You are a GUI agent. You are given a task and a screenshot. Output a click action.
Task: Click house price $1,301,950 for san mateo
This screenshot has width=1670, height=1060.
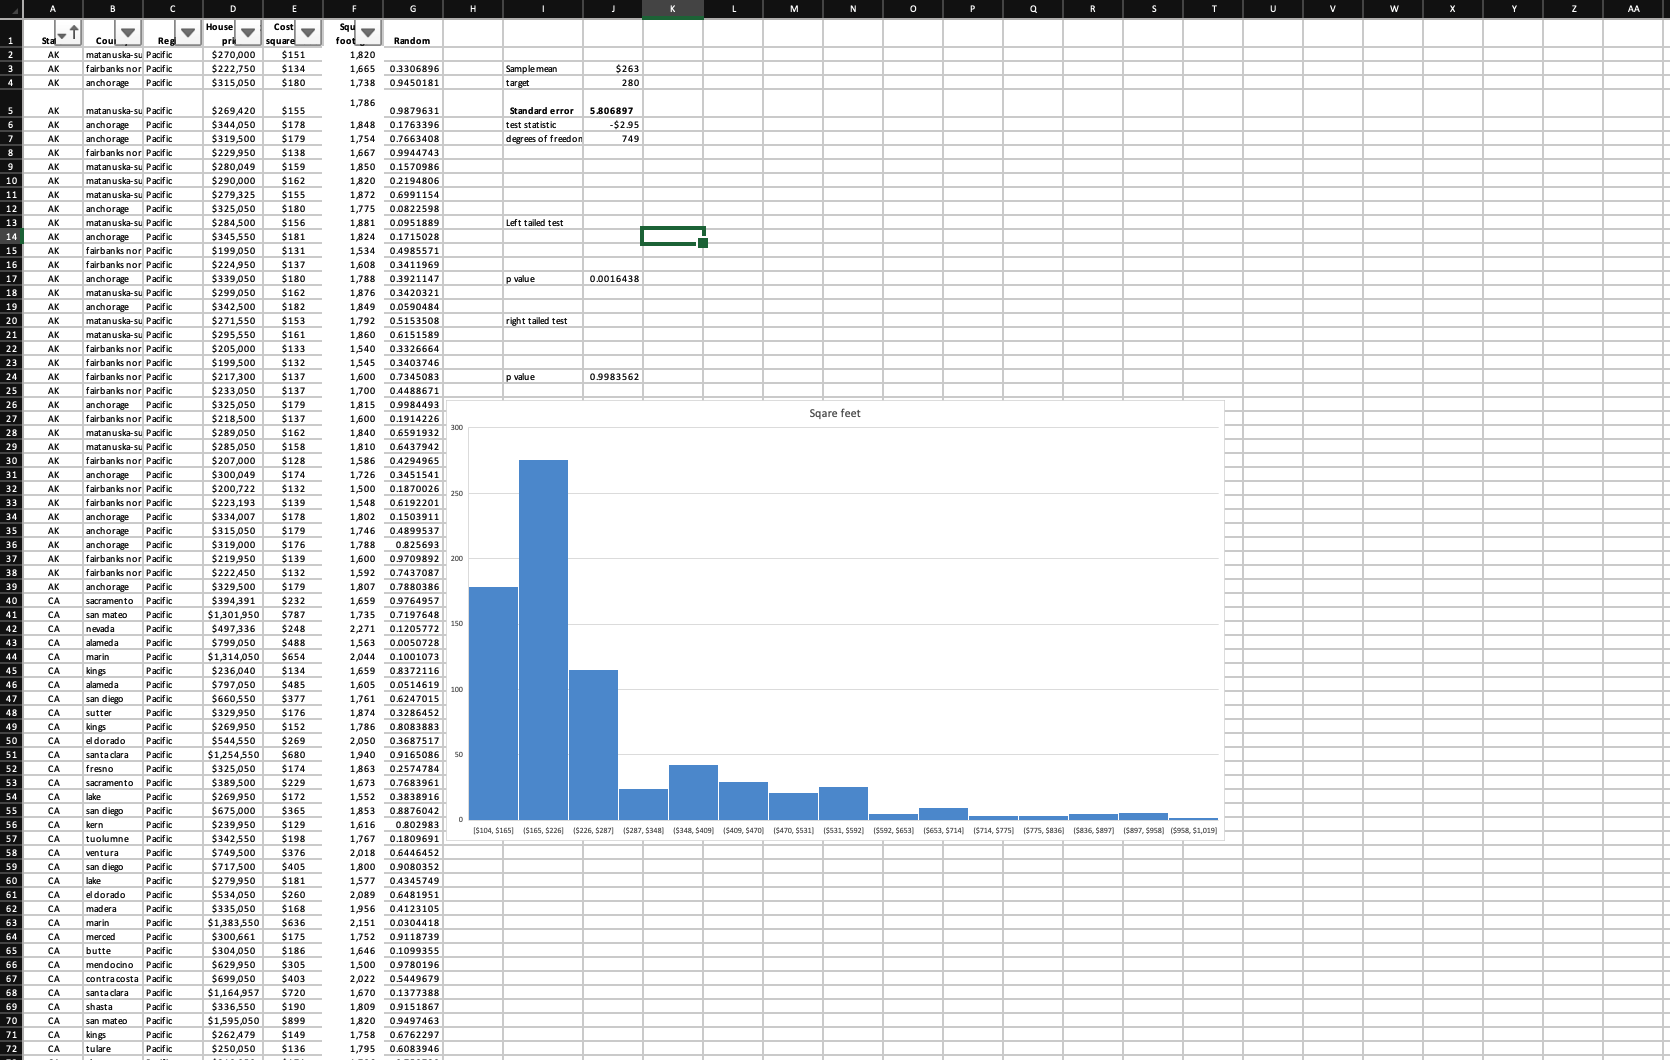[233, 615]
